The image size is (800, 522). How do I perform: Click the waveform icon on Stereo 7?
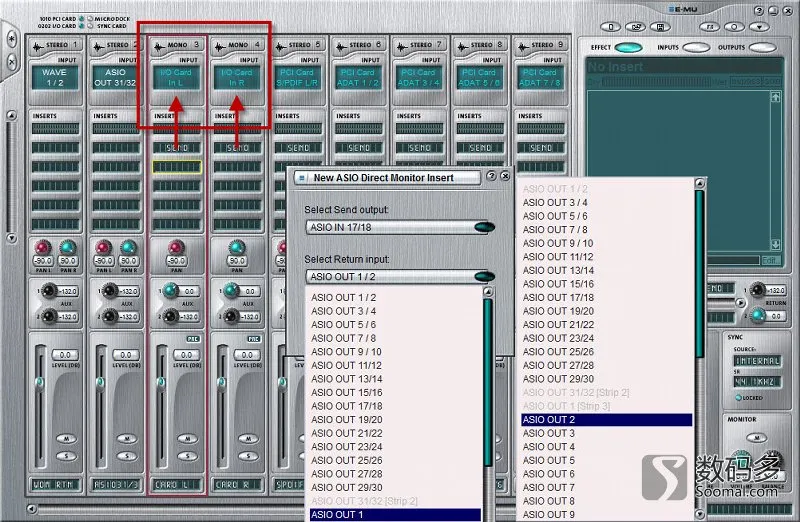[x=402, y=47]
